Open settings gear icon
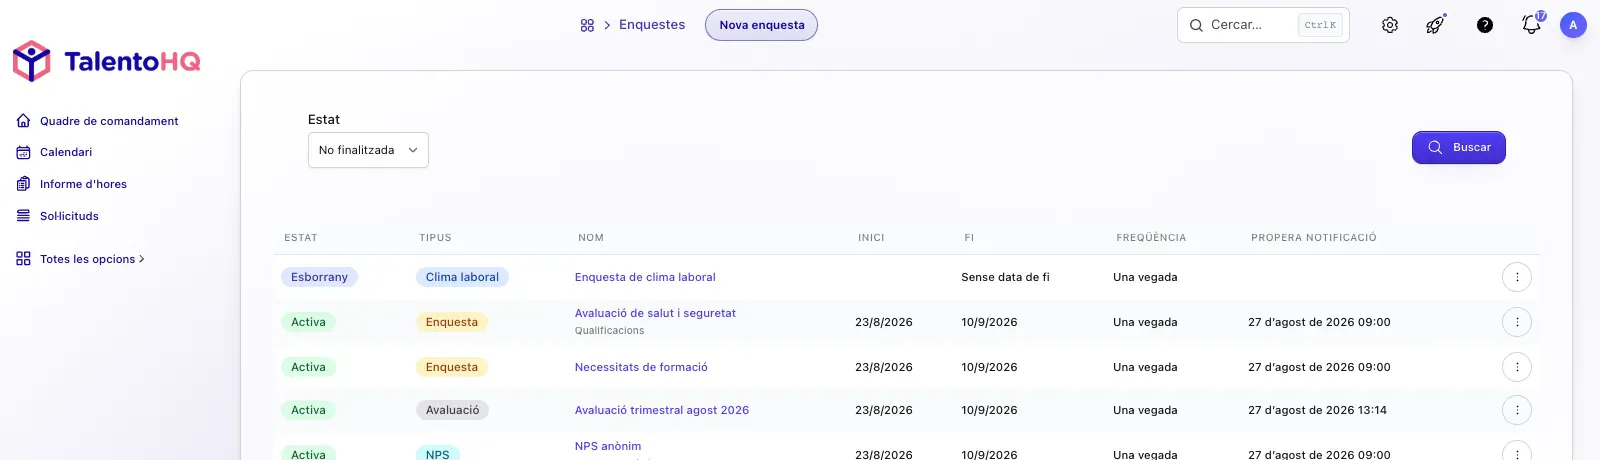This screenshot has height=460, width=1600. point(1390,25)
